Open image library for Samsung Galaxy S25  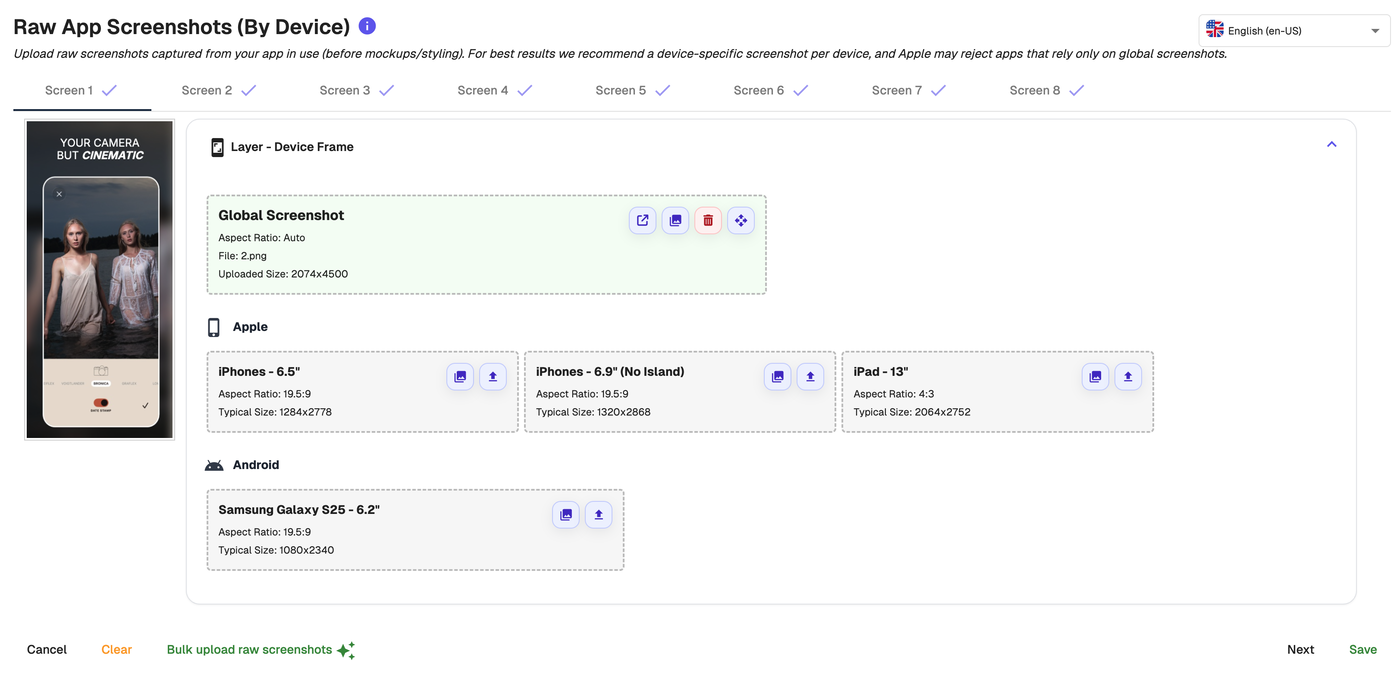pyautogui.click(x=566, y=515)
